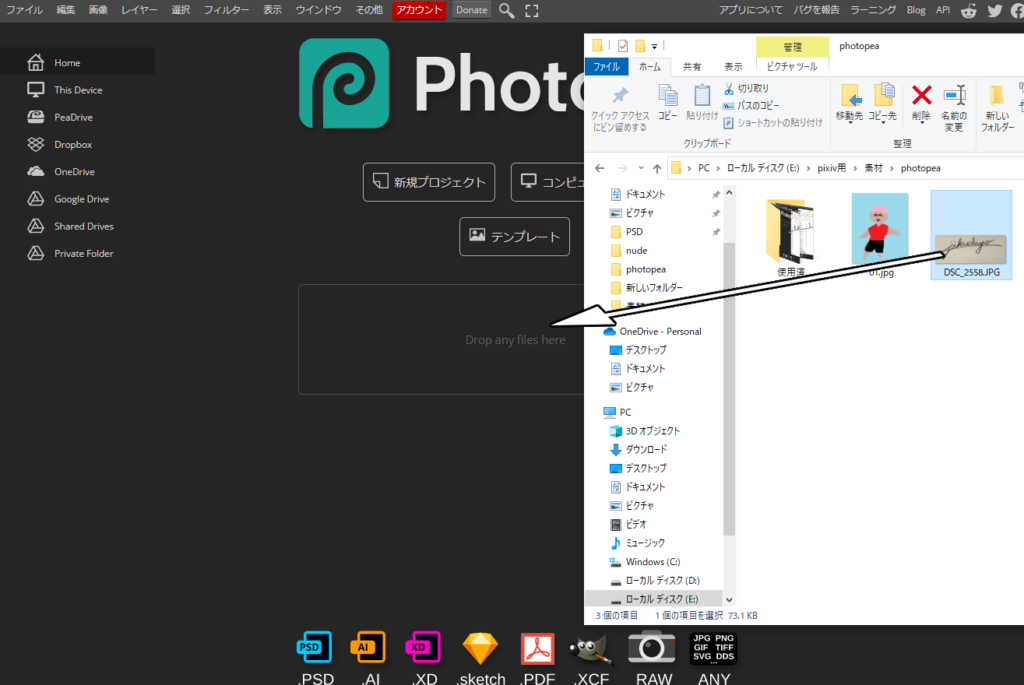Open バグを報告 link
The width and height of the screenshot is (1024, 685).
(816, 10)
